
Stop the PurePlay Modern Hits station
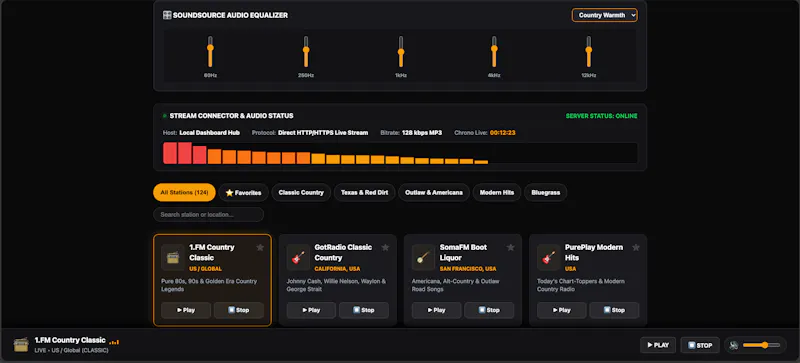coord(614,310)
